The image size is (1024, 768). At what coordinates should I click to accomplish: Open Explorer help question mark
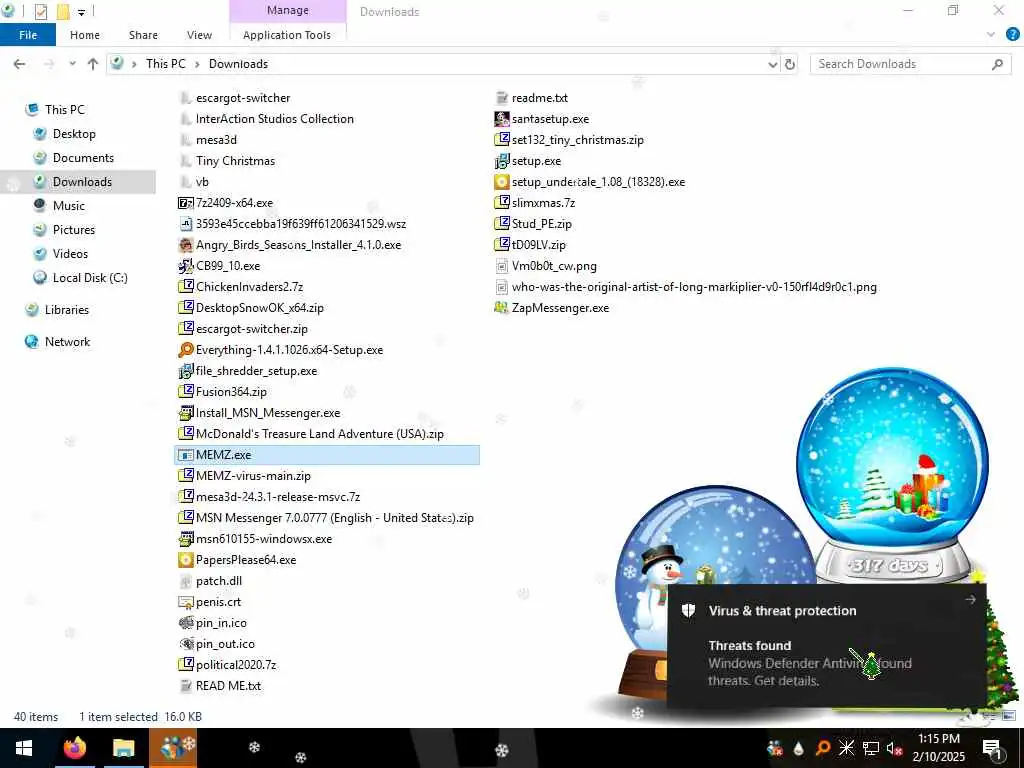pos(1013,34)
